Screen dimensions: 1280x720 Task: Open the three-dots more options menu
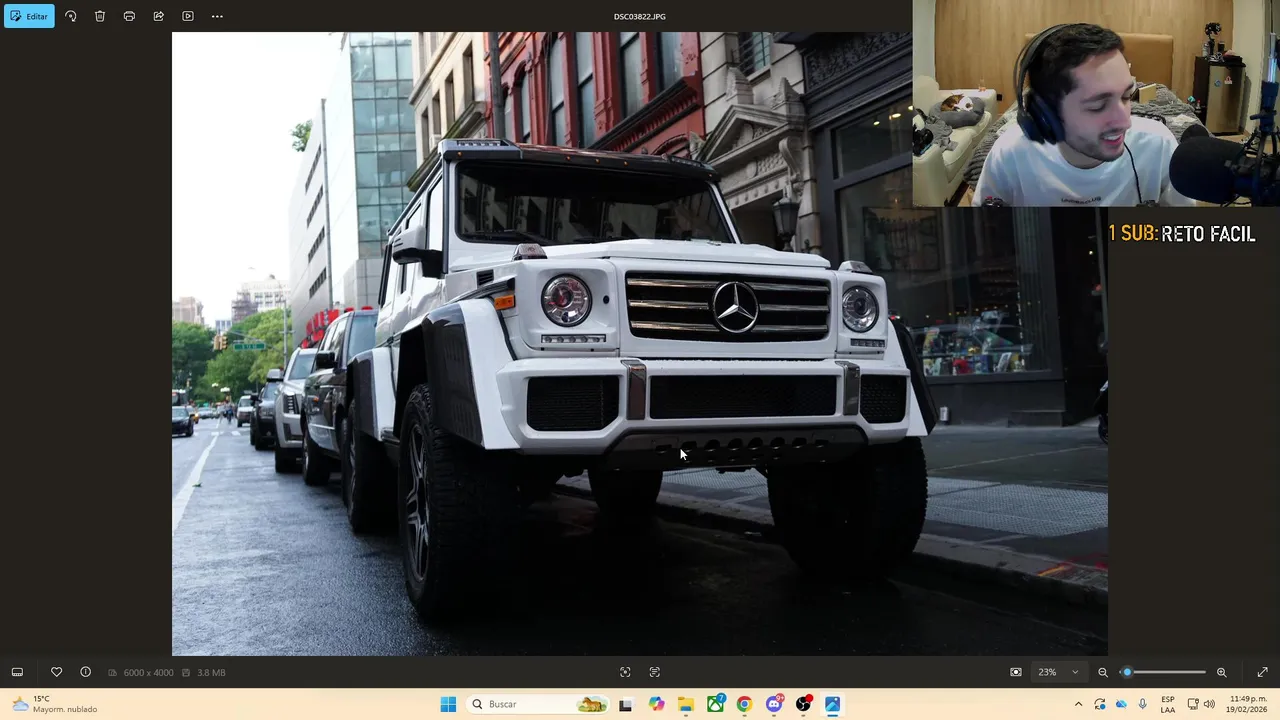[x=217, y=16]
